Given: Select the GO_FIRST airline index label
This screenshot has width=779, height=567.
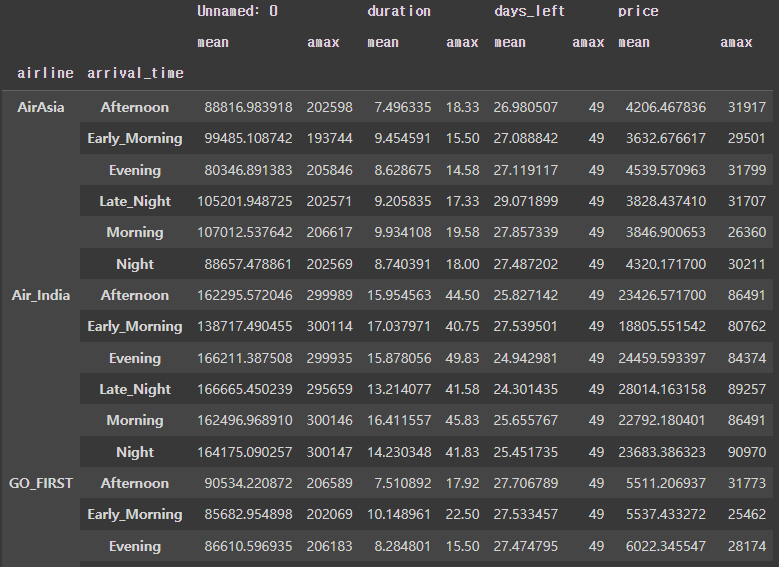Looking at the screenshot, I should pyautogui.click(x=41, y=483).
